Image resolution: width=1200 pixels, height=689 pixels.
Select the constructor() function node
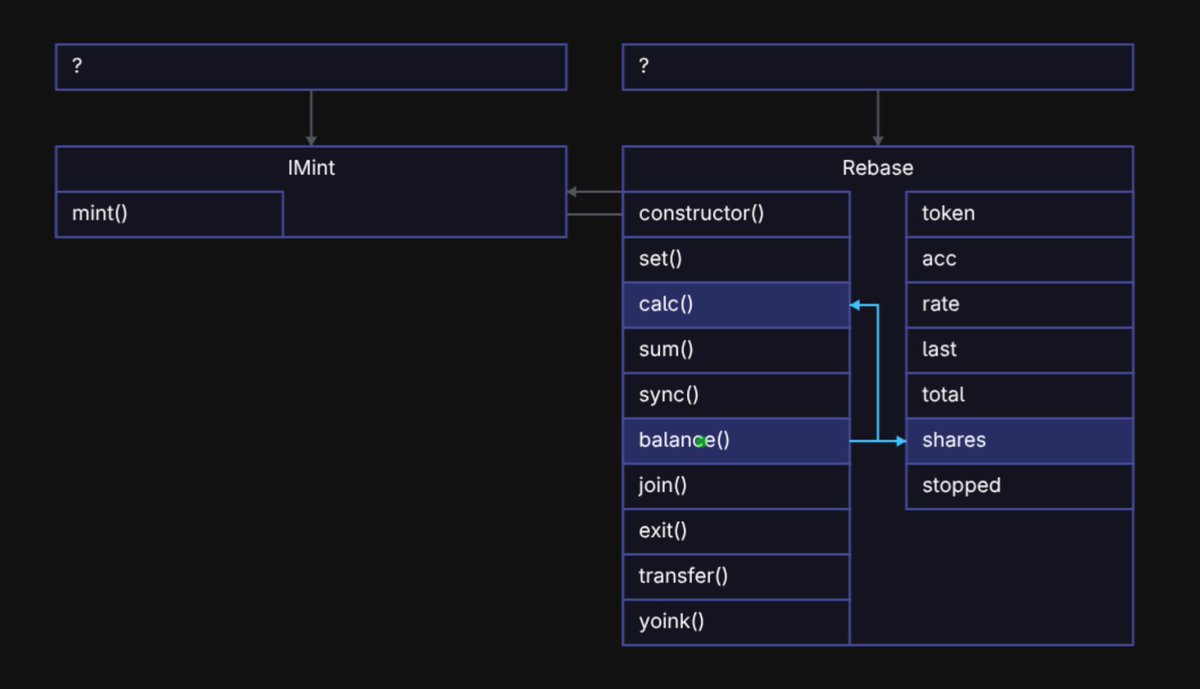(736, 214)
